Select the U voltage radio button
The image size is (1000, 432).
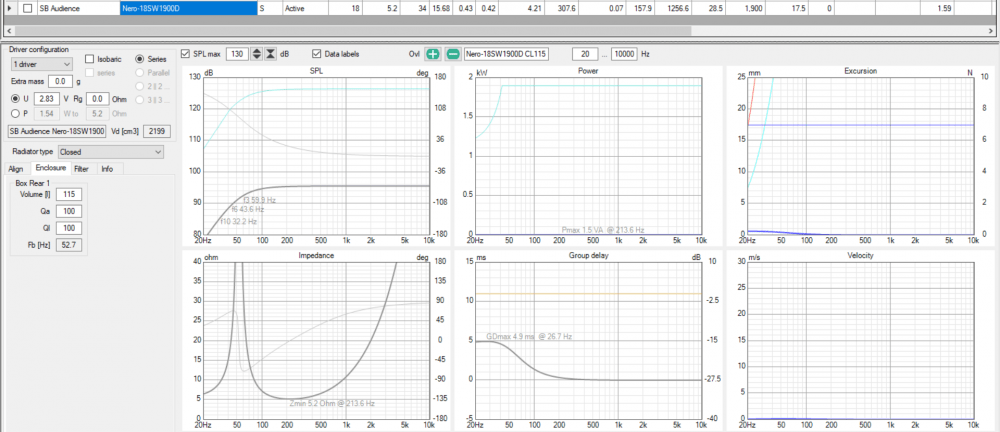tap(16, 99)
